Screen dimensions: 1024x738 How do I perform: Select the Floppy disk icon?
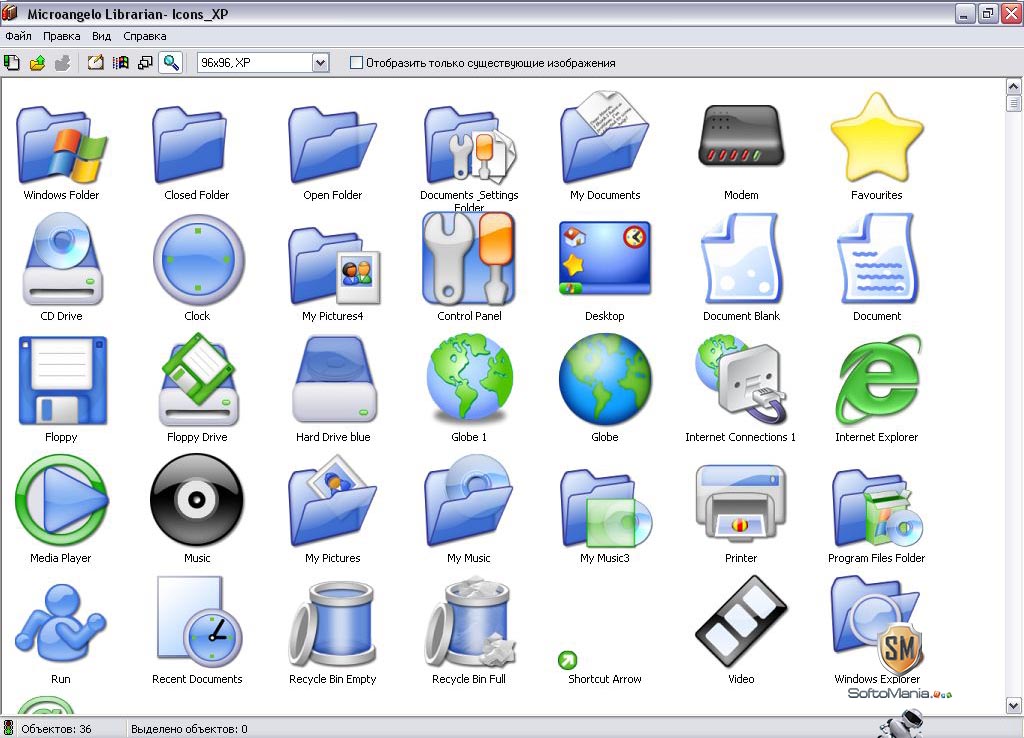(x=61, y=381)
